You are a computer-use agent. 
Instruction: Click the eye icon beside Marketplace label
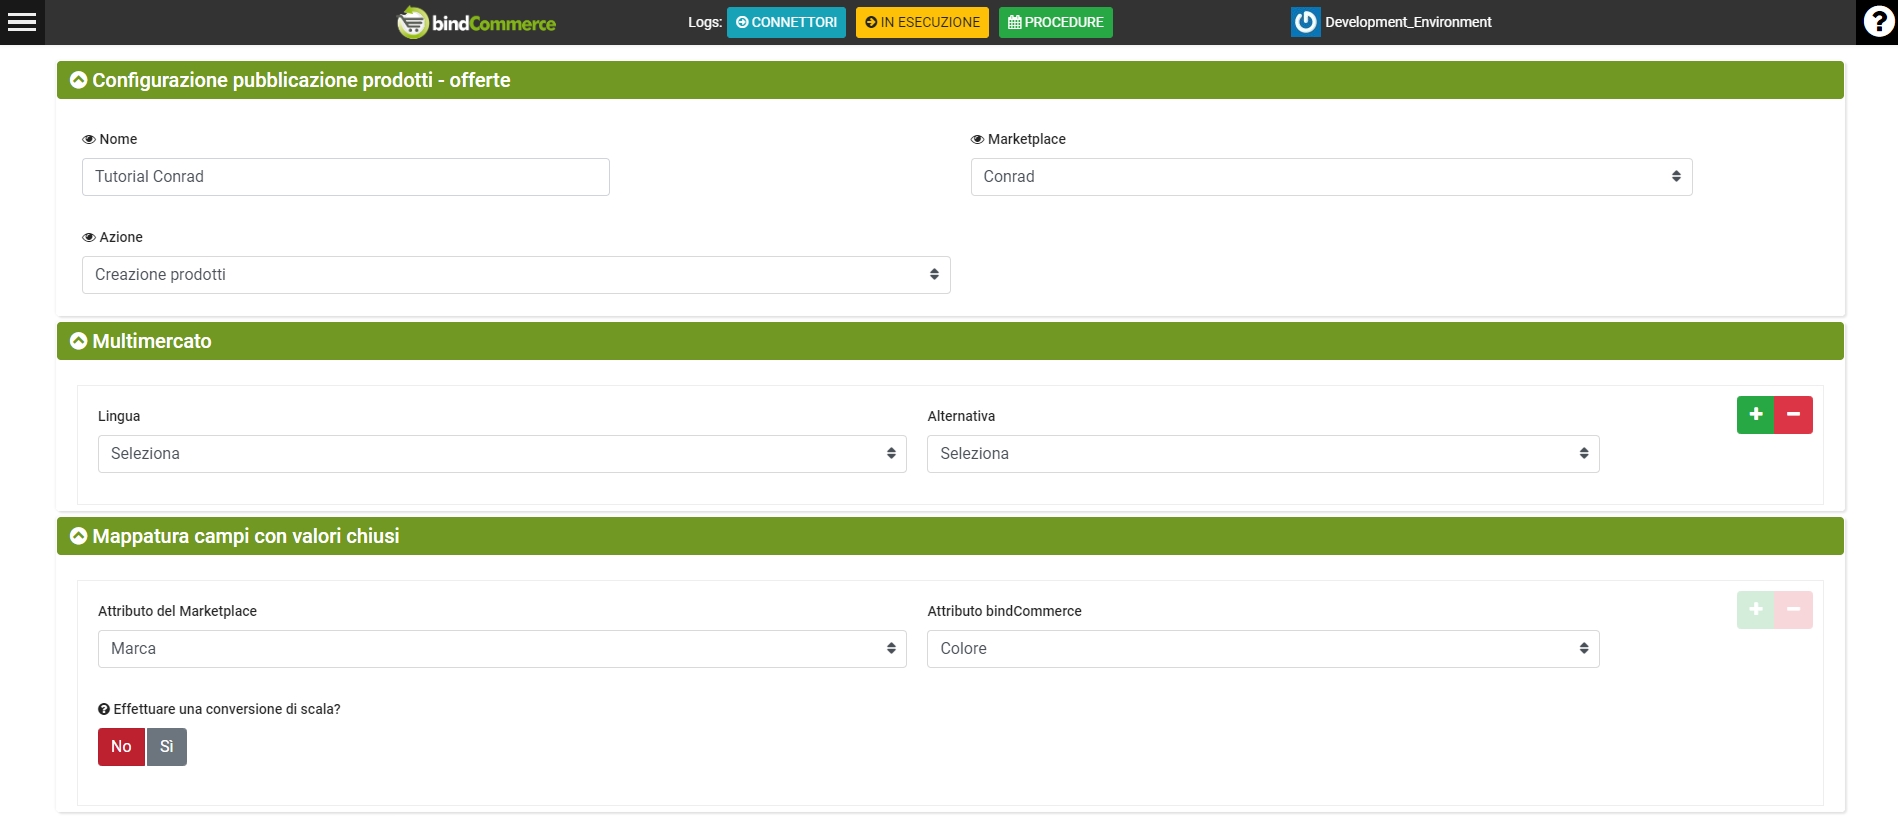coord(977,140)
